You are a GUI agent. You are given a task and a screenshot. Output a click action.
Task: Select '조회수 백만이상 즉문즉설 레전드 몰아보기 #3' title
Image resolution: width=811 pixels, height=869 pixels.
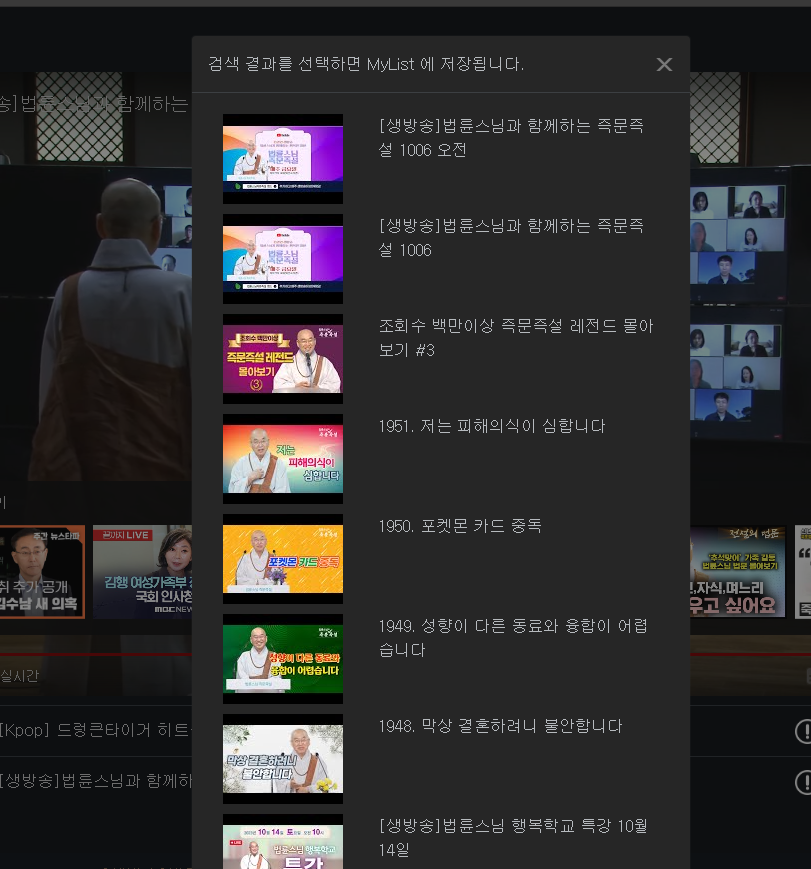click(516, 338)
